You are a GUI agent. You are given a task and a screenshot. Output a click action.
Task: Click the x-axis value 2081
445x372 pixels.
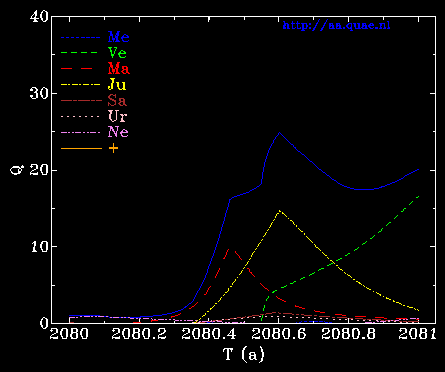tap(417, 334)
